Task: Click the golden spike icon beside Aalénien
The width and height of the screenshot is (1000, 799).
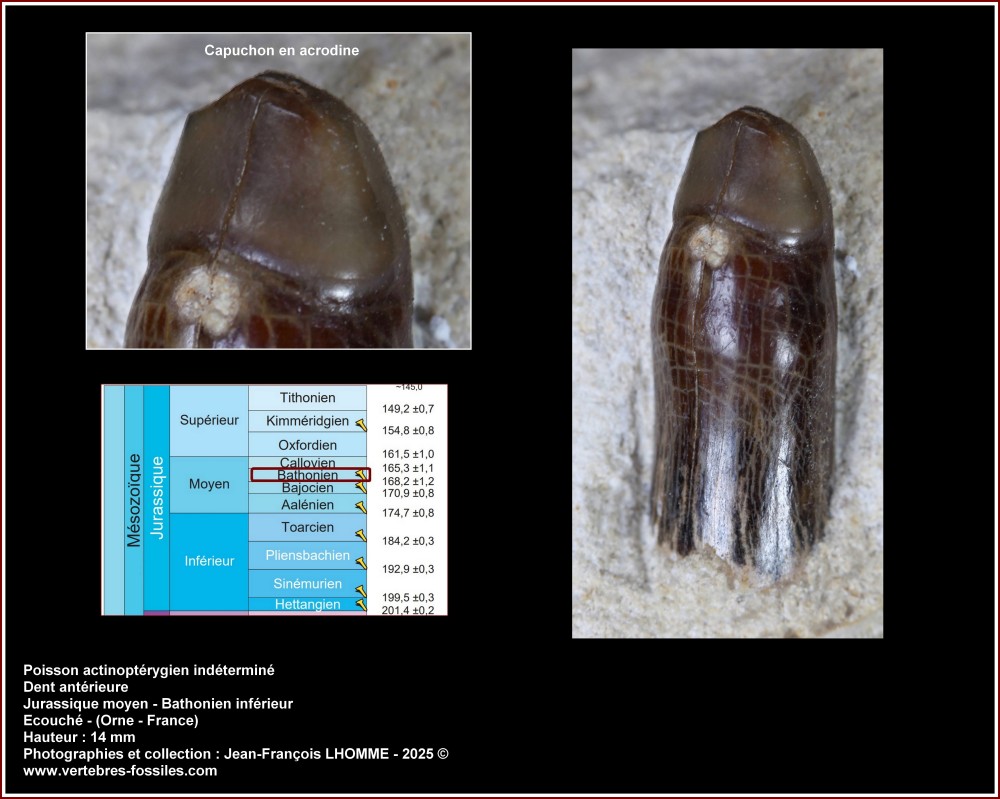Action: (x=360, y=506)
